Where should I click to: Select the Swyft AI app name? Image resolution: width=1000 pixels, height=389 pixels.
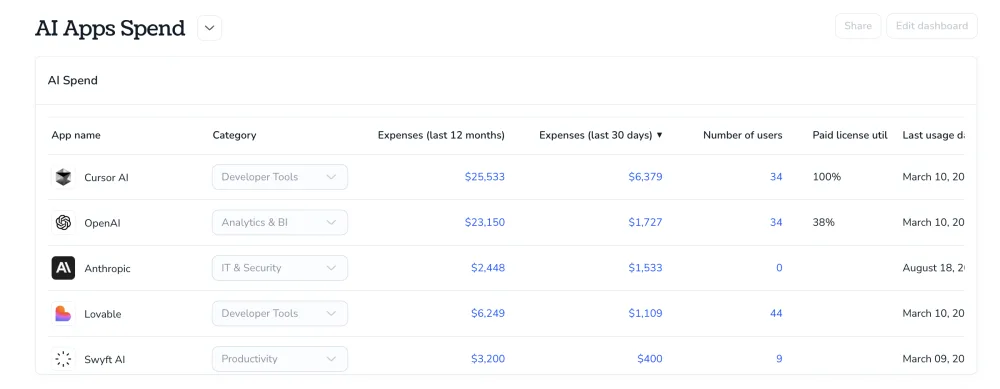coord(105,359)
